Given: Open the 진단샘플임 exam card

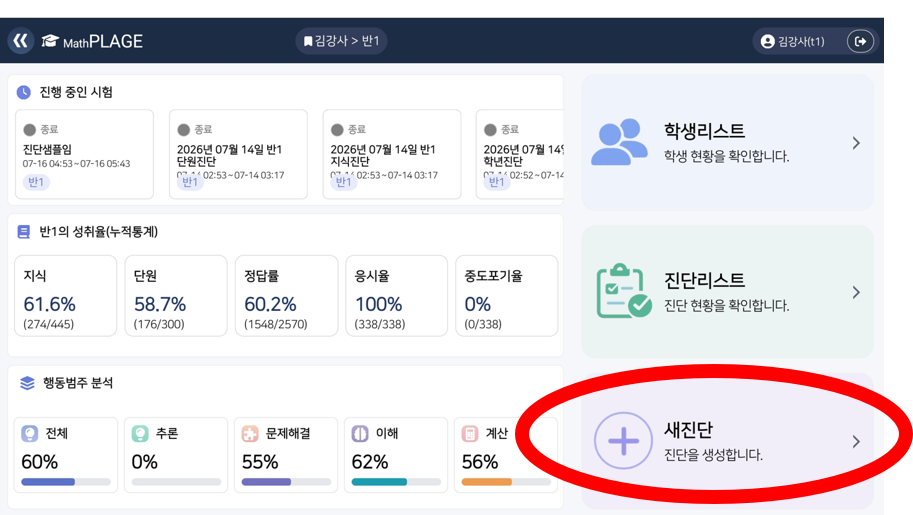Looking at the screenshot, I should pyautogui.click(x=84, y=154).
